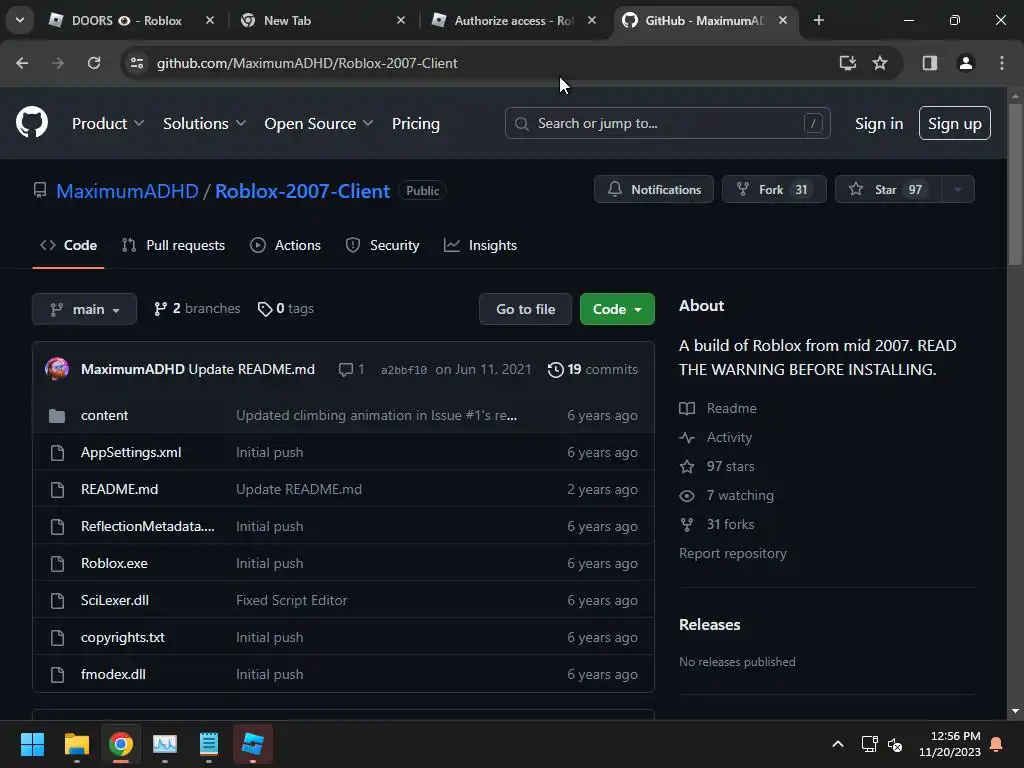Open the SciLexer.dll file
1024x768 pixels.
(115, 600)
